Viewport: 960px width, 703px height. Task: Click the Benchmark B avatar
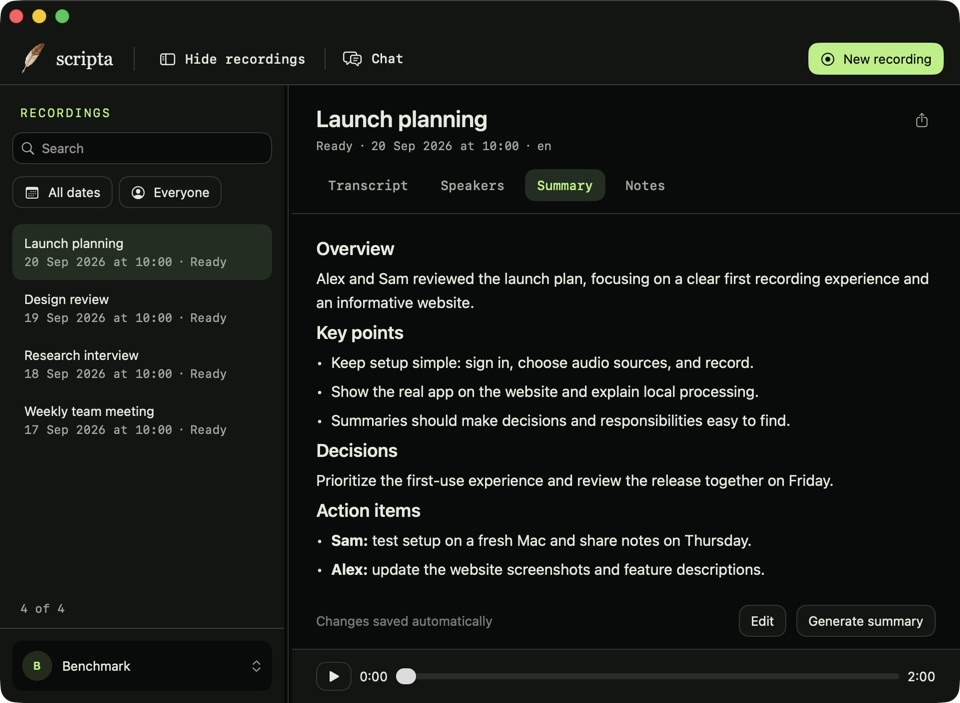click(37, 666)
